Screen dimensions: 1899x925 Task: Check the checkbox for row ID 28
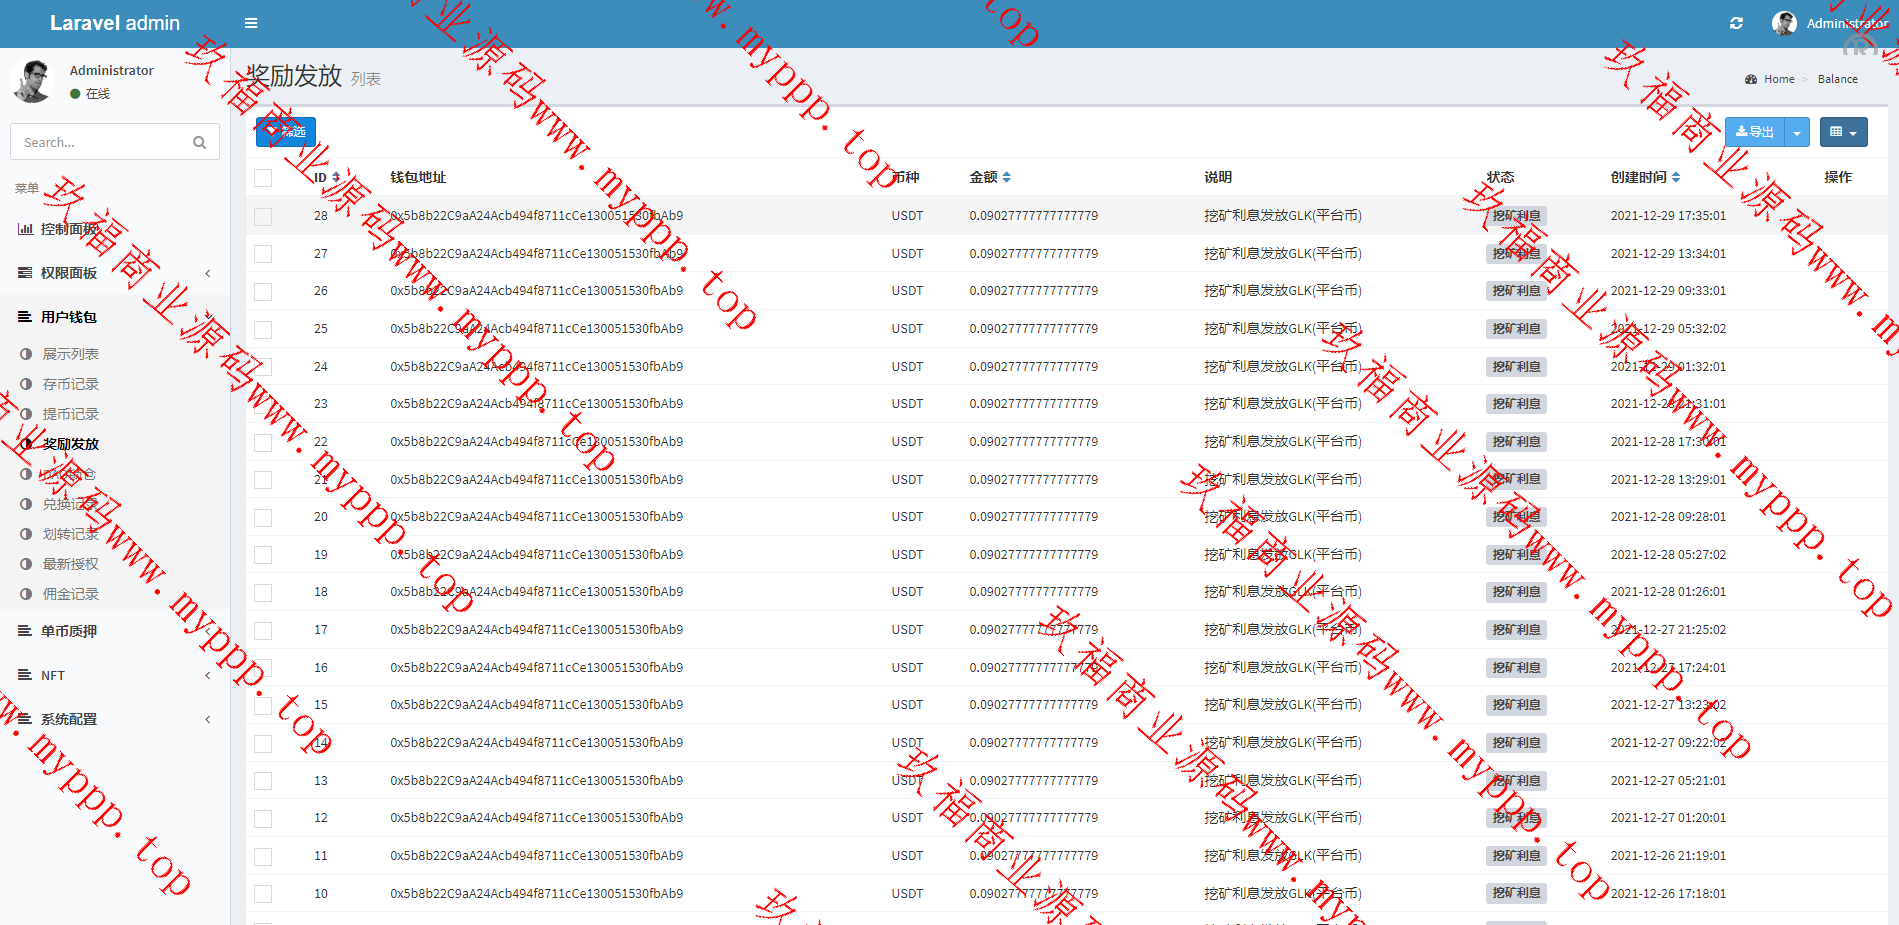tap(263, 216)
